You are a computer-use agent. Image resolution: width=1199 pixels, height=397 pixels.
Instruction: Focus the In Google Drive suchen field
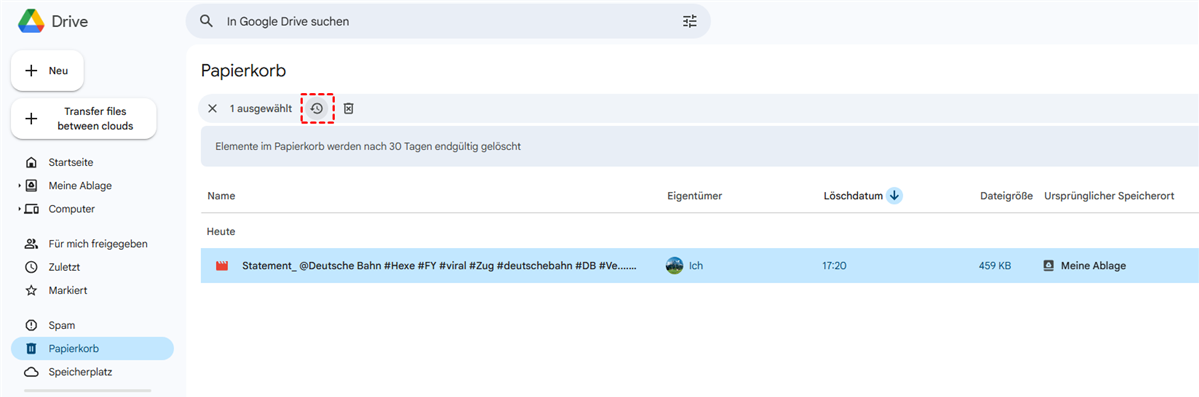coord(447,21)
